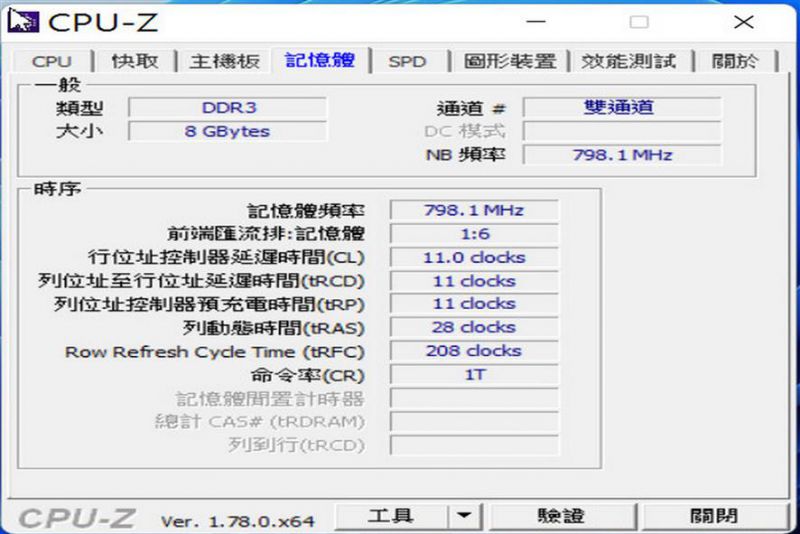Click the 記憶體頻率 798.1 MHz value in 時序

(x=474, y=210)
